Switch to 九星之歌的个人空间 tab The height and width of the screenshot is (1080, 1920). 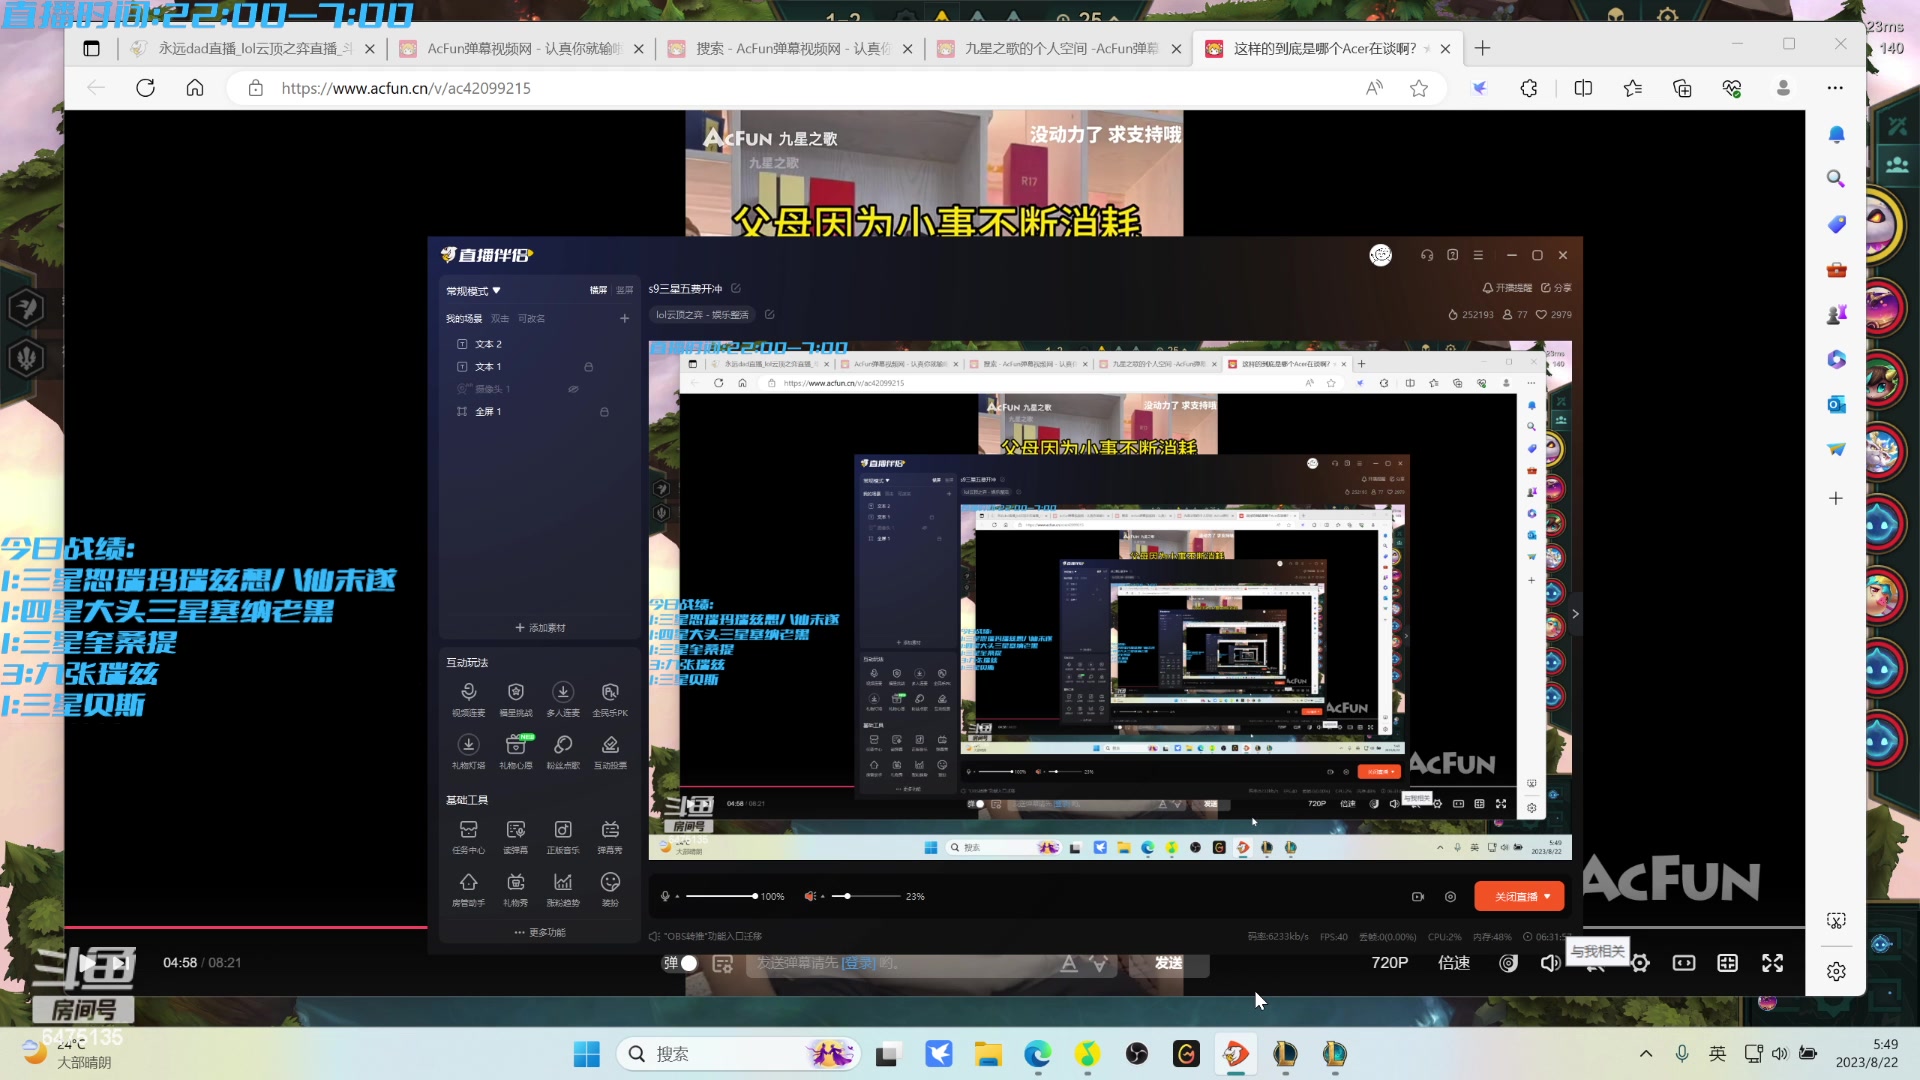tap(1059, 48)
